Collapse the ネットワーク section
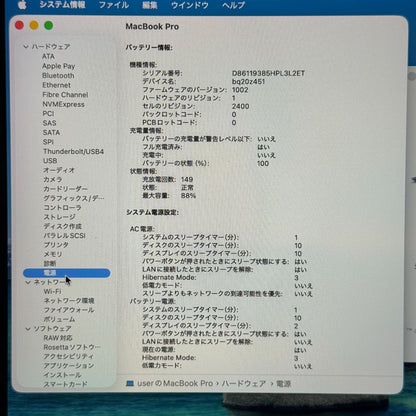The width and height of the screenshot is (416, 416). [28, 282]
